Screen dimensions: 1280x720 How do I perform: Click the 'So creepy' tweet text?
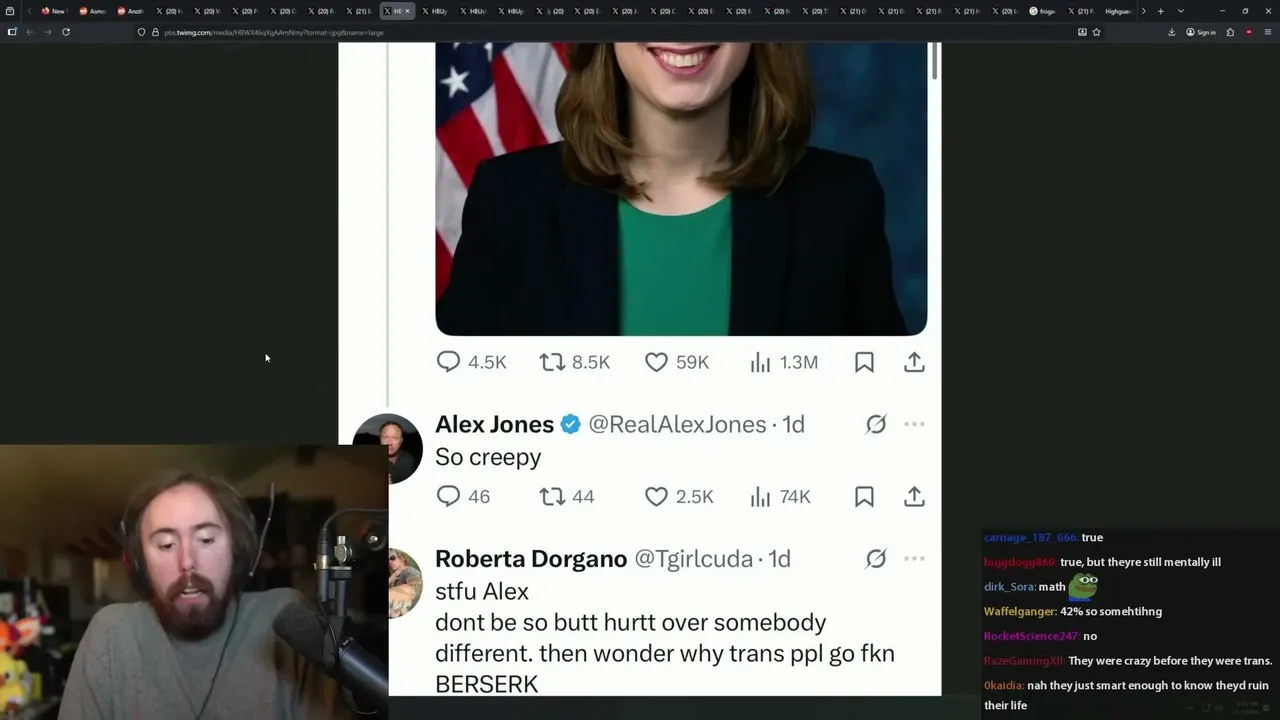click(x=488, y=457)
